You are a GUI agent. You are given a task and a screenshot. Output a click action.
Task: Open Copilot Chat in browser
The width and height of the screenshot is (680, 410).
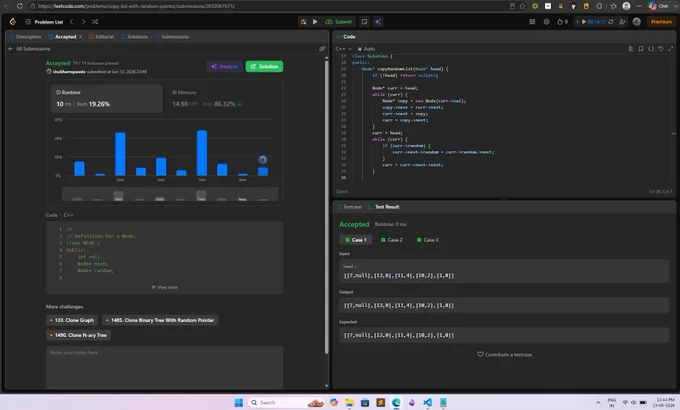[658, 6]
